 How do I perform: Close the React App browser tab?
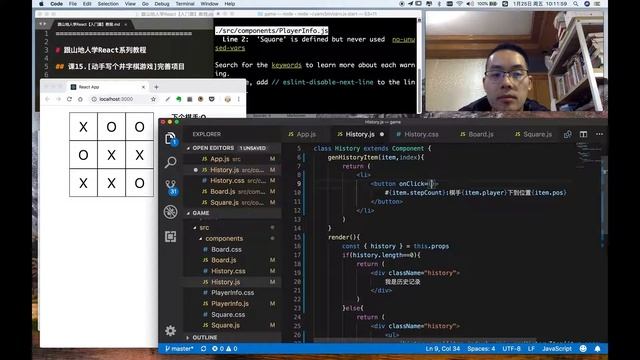[x=143, y=87]
